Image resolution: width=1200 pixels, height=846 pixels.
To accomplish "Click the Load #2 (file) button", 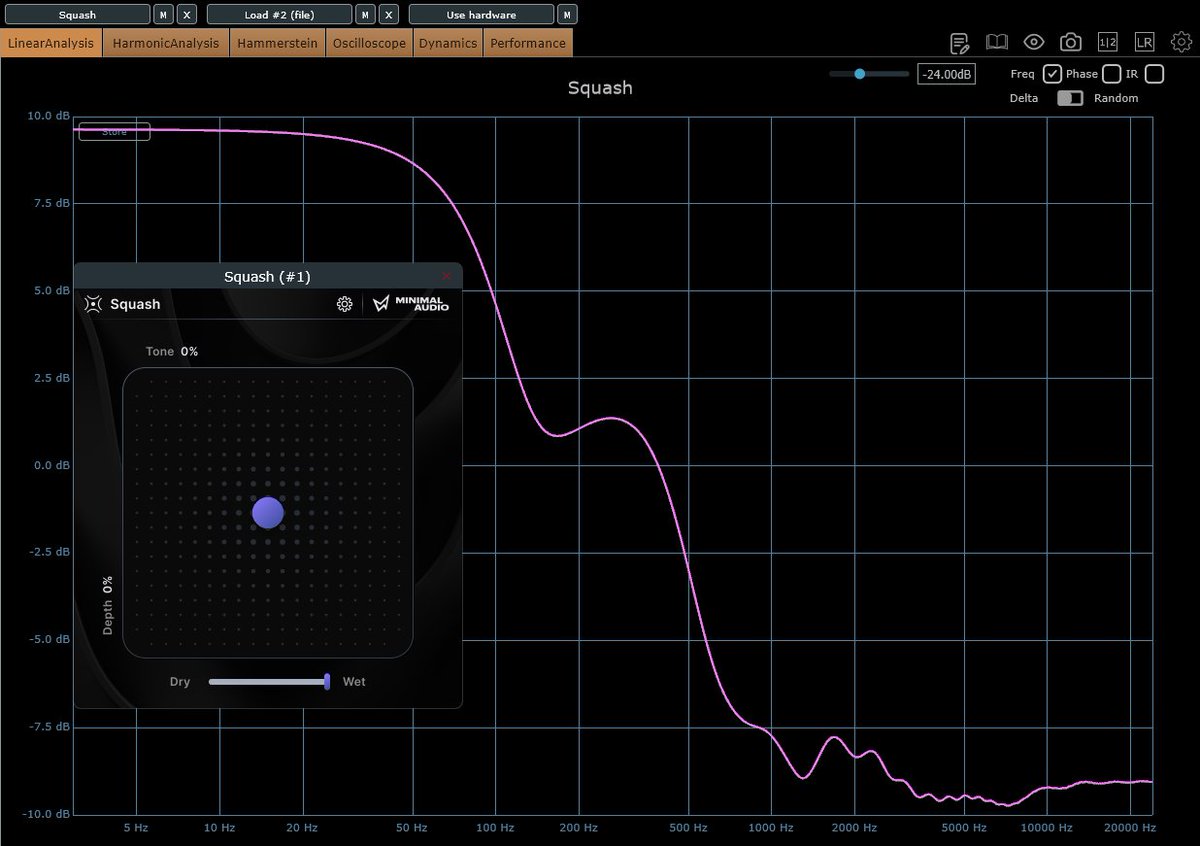I will pyautogui.click(x=280, y=15).
